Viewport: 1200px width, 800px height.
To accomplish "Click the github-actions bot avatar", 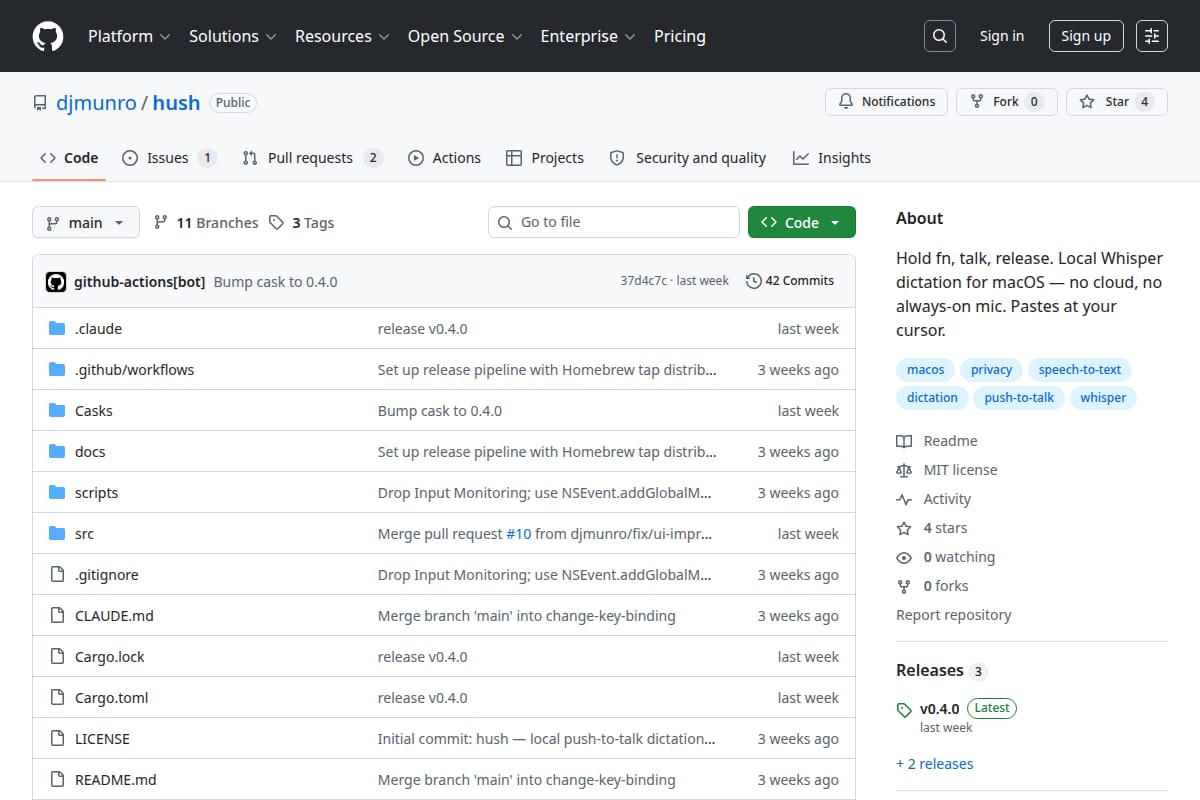I will [56, 282].
